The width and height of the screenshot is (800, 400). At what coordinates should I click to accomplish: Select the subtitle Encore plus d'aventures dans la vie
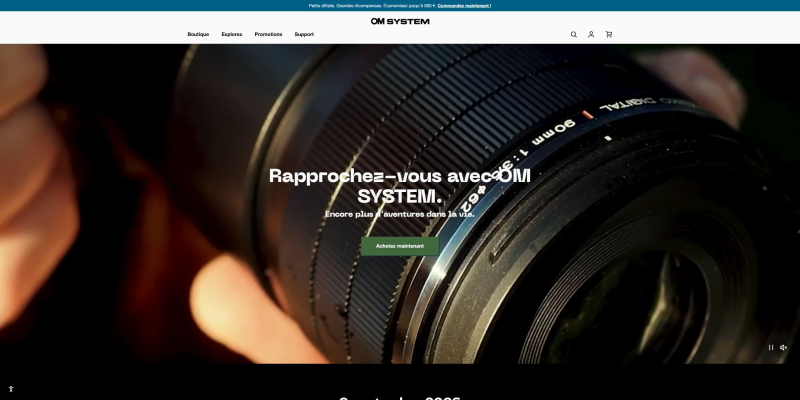tap(400, 214)
